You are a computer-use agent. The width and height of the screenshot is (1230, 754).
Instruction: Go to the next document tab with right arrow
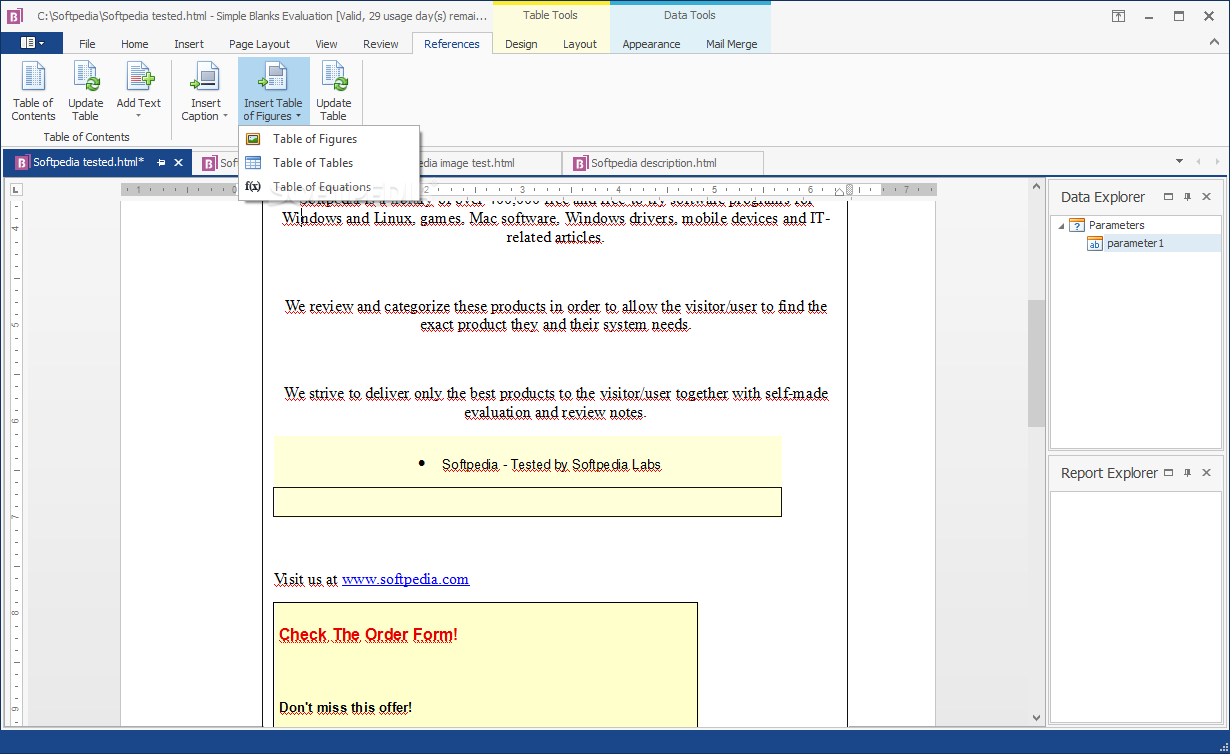[1217, 162]
